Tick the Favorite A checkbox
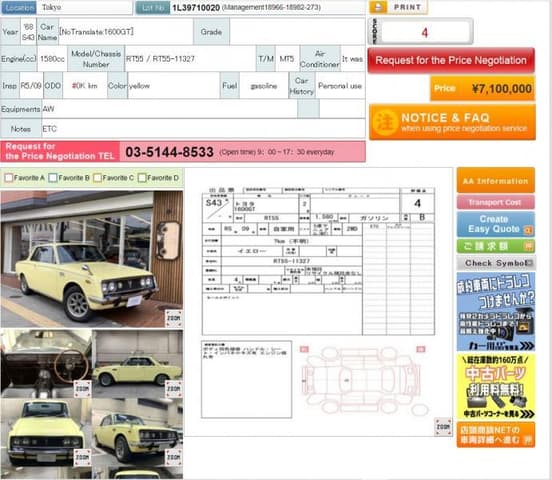The image size is (552, 480). pos(9,178)
